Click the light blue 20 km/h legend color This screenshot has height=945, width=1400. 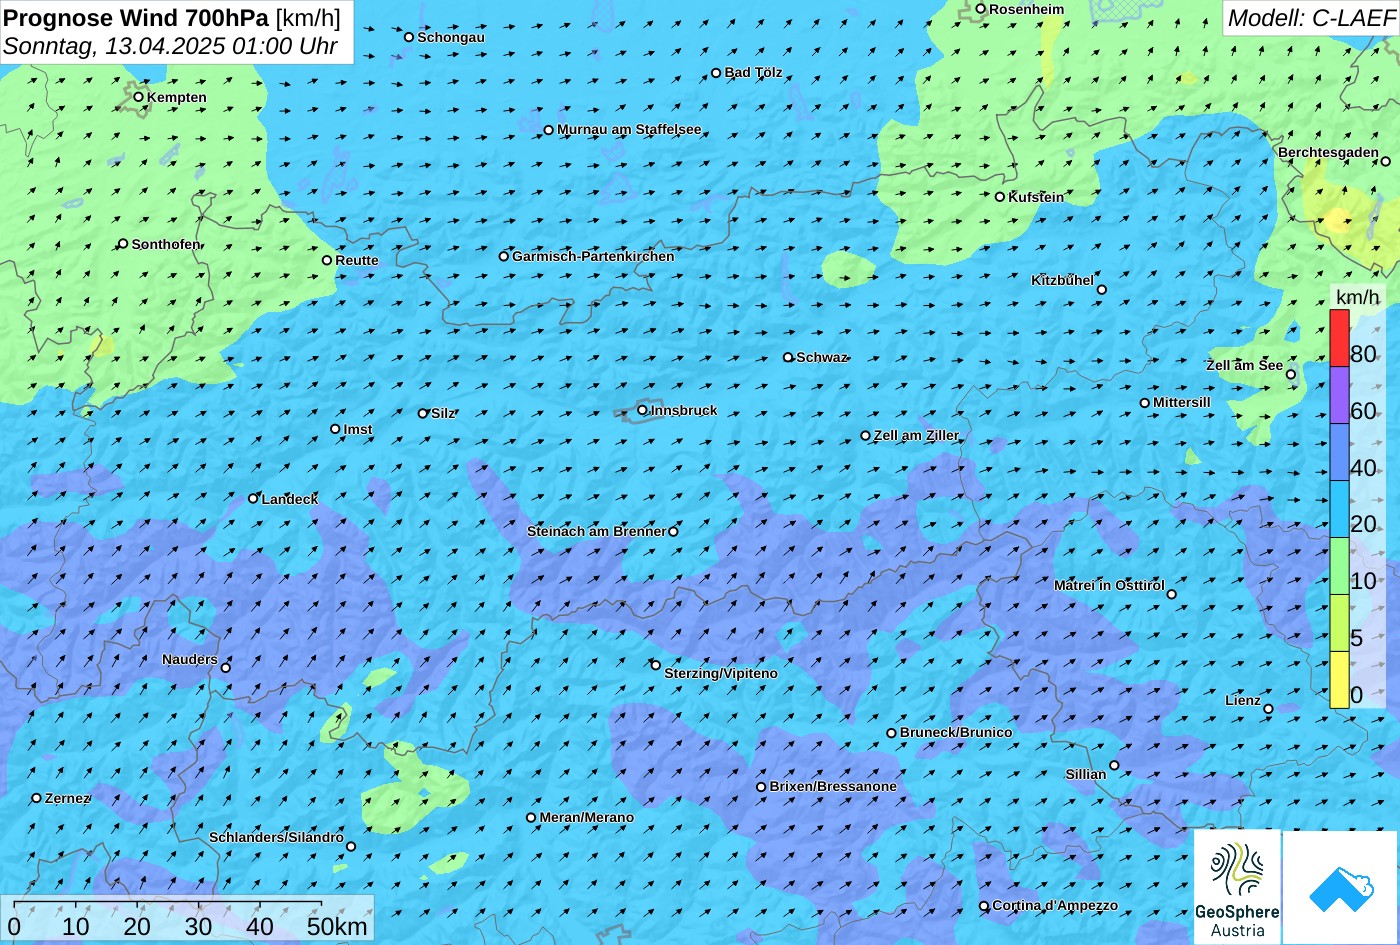[x=1339, y=509]
